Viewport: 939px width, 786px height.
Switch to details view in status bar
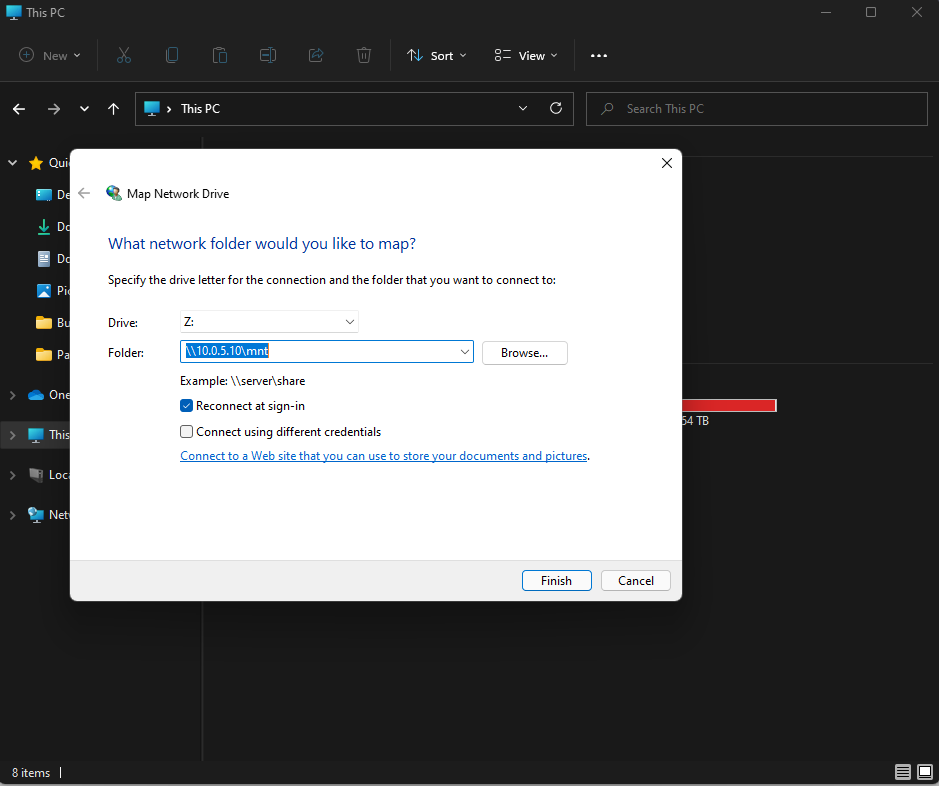[x=902, y=772]
